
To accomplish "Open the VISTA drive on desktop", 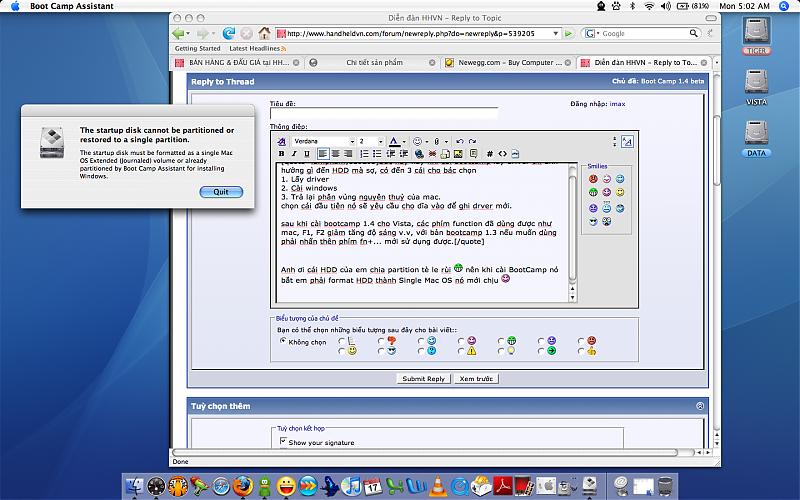I will click(756, 84).
